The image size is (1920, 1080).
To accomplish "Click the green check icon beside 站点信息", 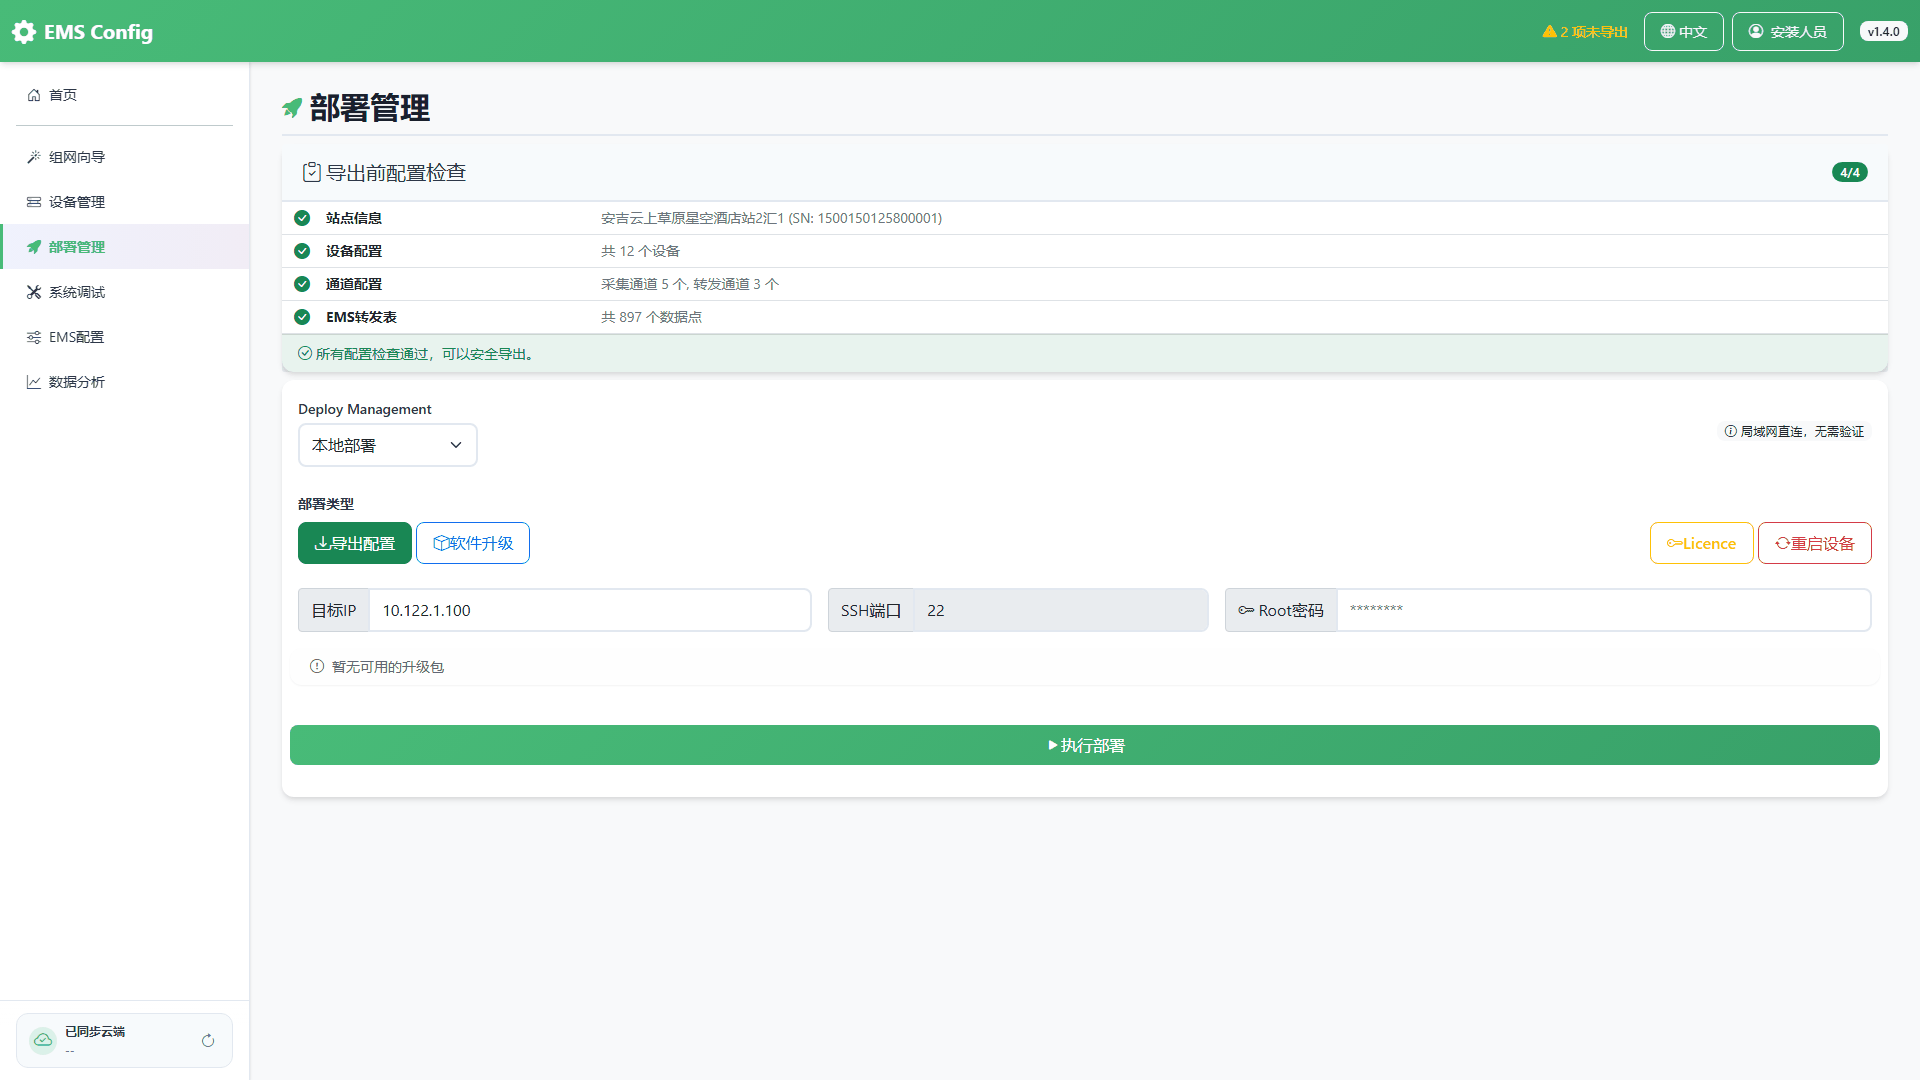I will click(302, 218).
